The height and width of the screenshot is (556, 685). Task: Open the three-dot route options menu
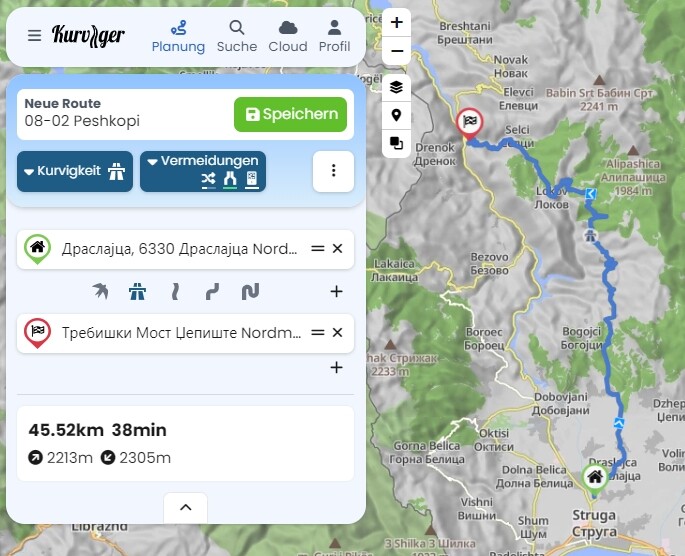coord(333,171)
